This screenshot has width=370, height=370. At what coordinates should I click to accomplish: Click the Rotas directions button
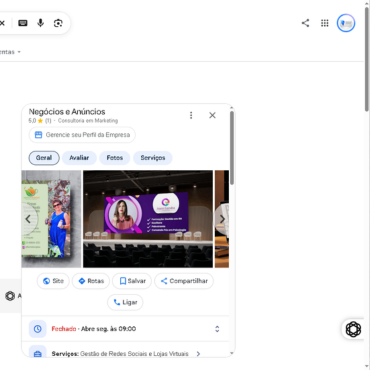[91, 281]
